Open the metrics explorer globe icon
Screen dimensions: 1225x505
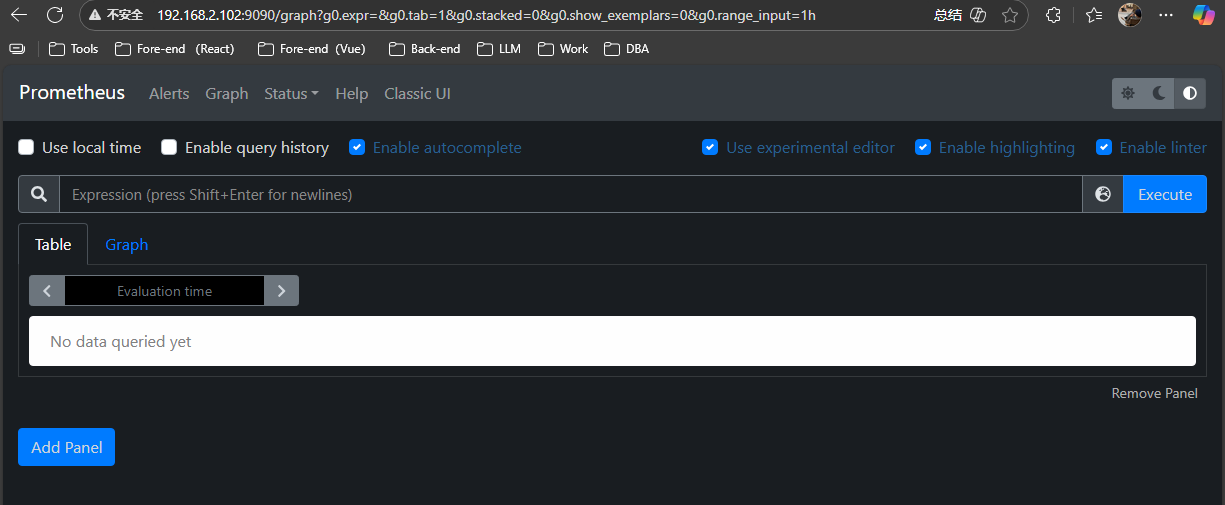point(1103,194)
